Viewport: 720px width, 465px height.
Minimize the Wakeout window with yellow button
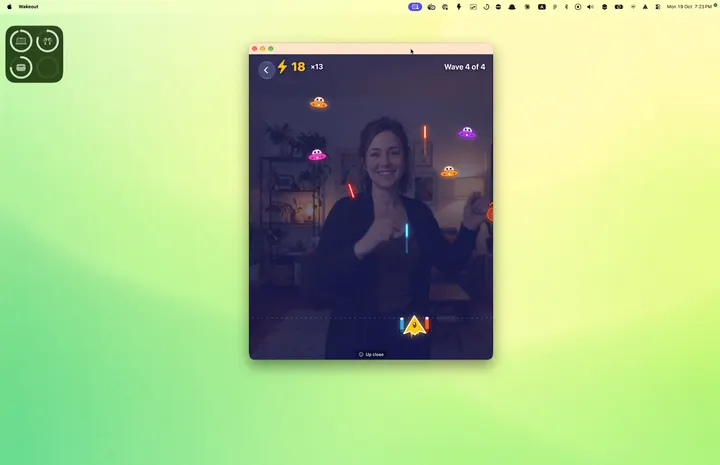[x=263, y=49]
